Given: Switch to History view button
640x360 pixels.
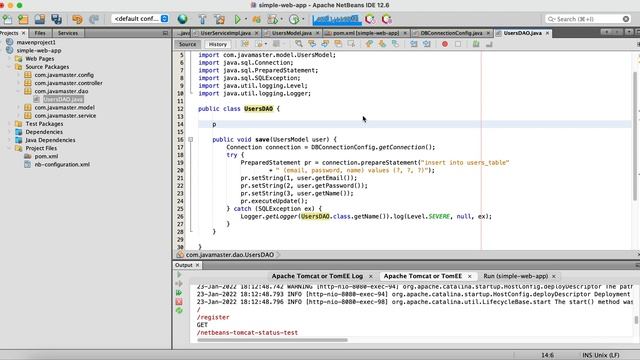Looking at the screenshot, I should tap(218, 44).
